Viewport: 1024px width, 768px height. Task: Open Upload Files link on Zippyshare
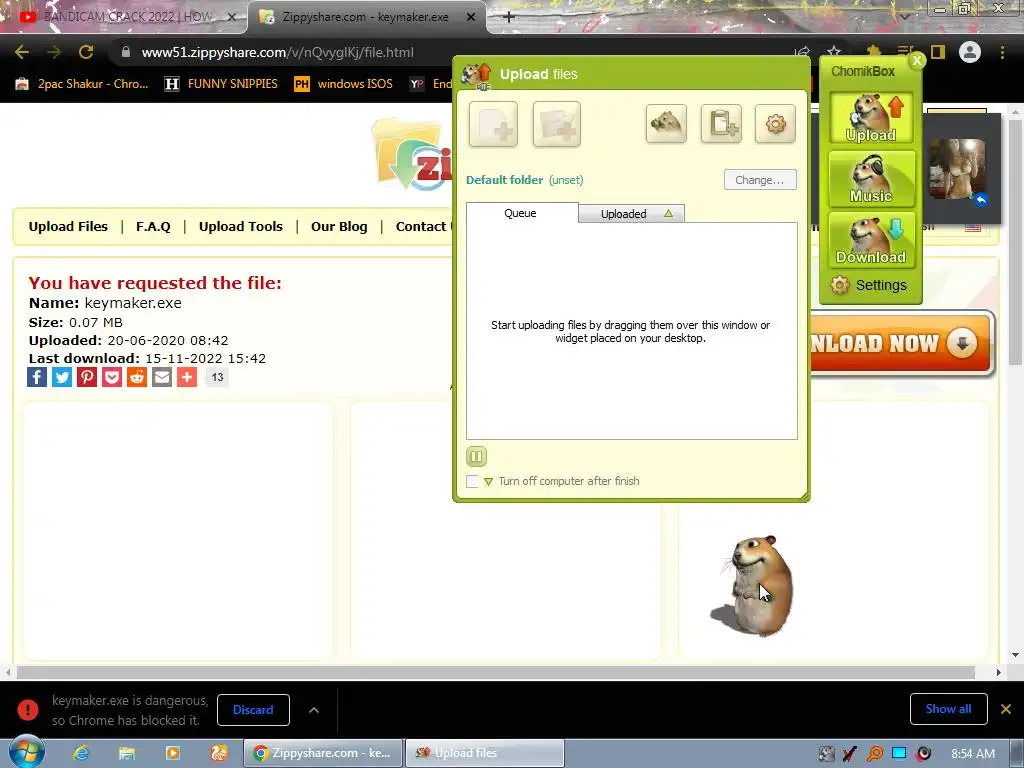pyautogui.click(x=68, y=227)
